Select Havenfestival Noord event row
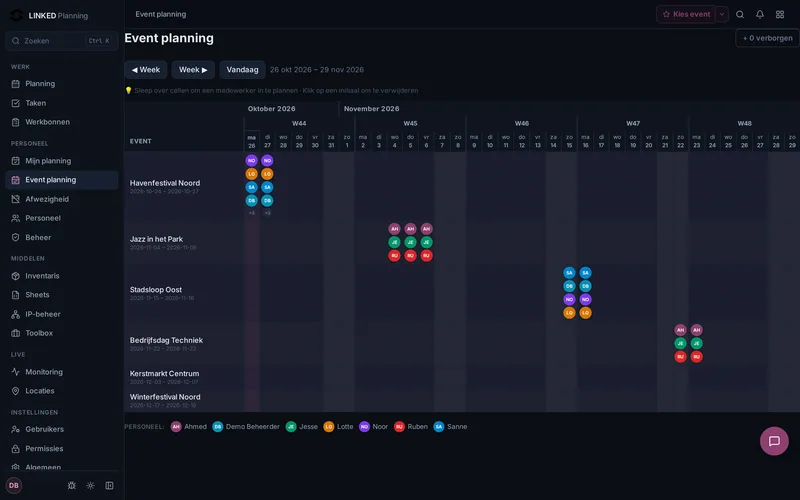 point(165,183)
